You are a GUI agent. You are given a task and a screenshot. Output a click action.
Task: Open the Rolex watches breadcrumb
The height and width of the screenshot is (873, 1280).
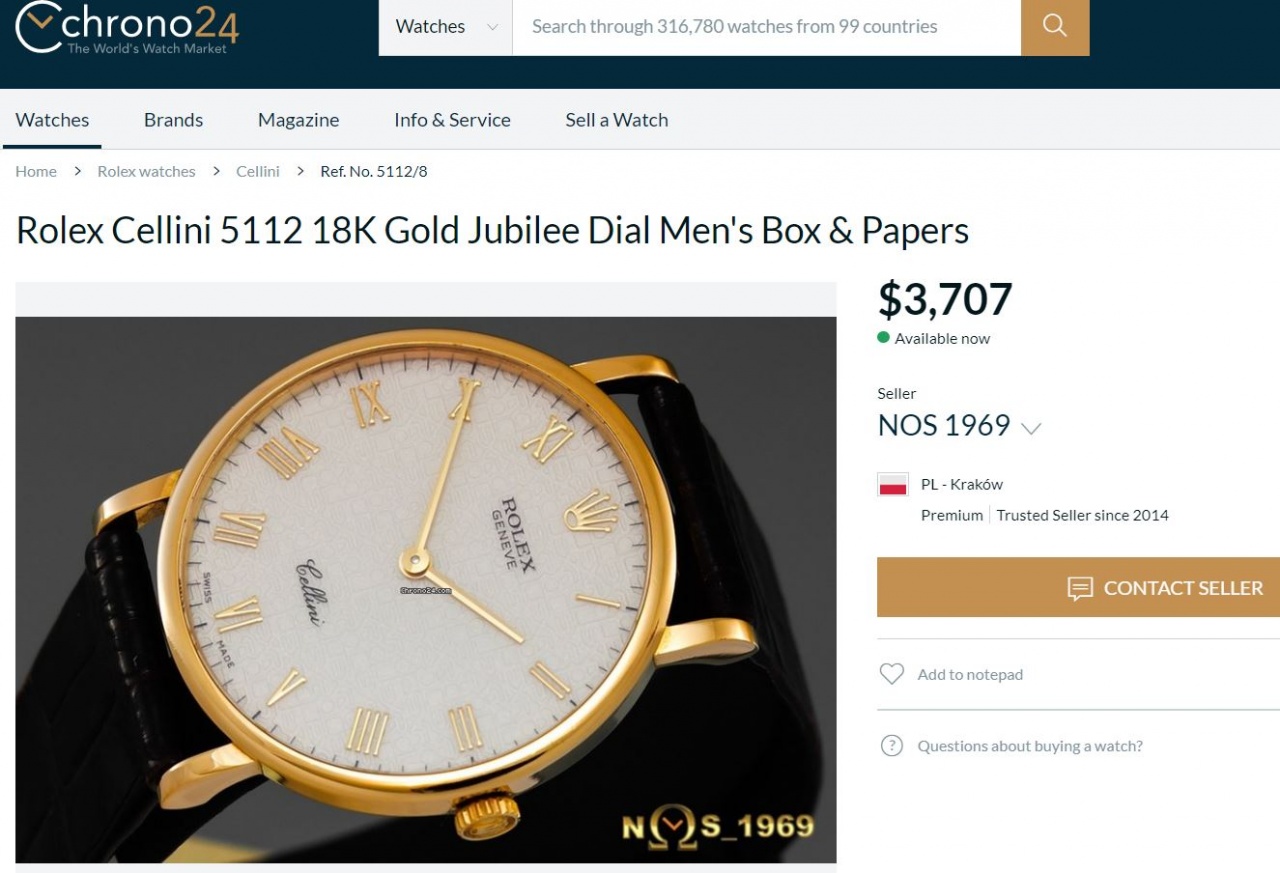tap(146, 171)
